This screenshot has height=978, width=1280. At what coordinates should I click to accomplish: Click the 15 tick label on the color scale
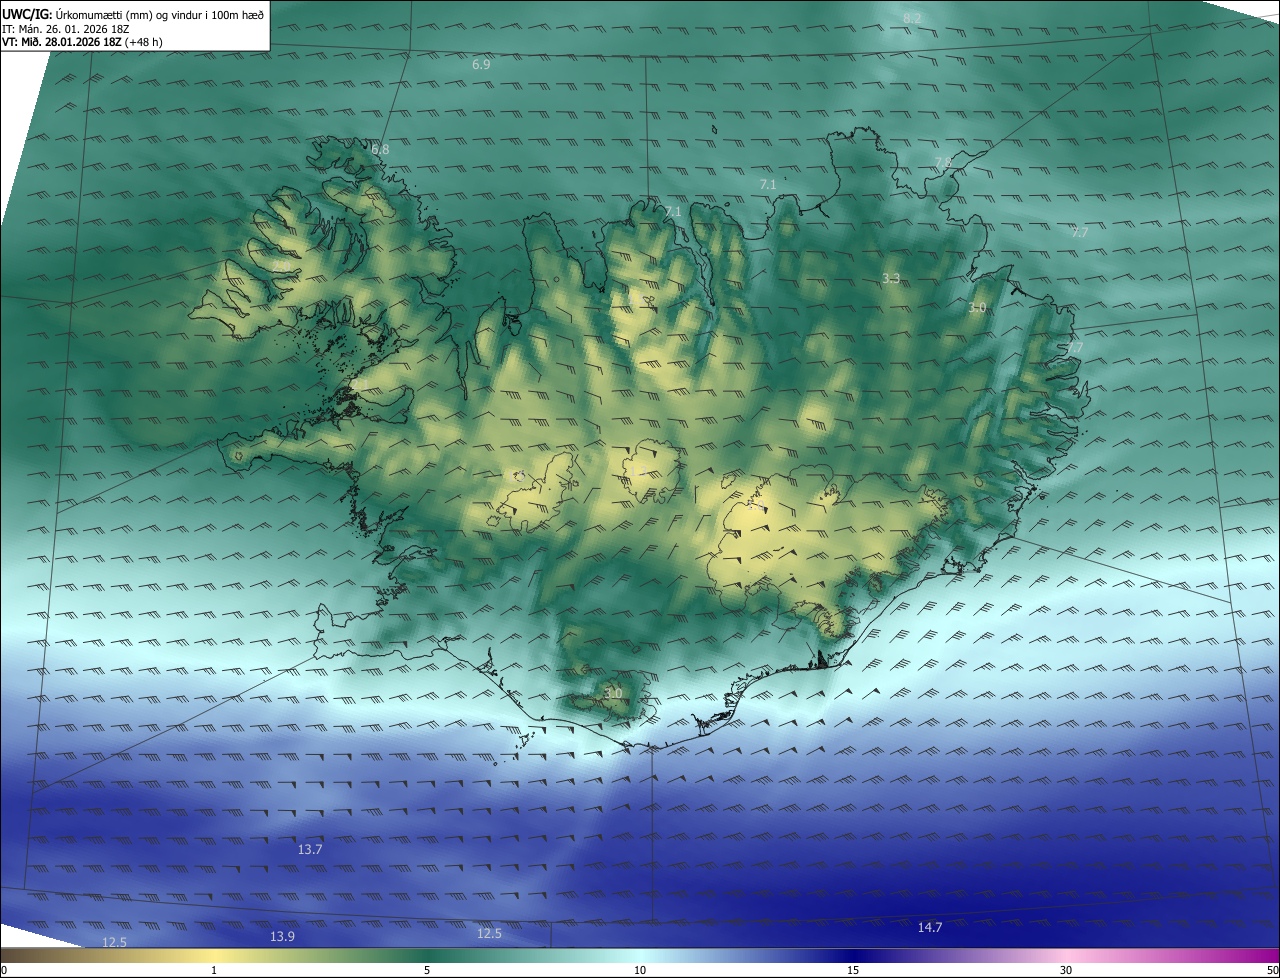(853, 971)
